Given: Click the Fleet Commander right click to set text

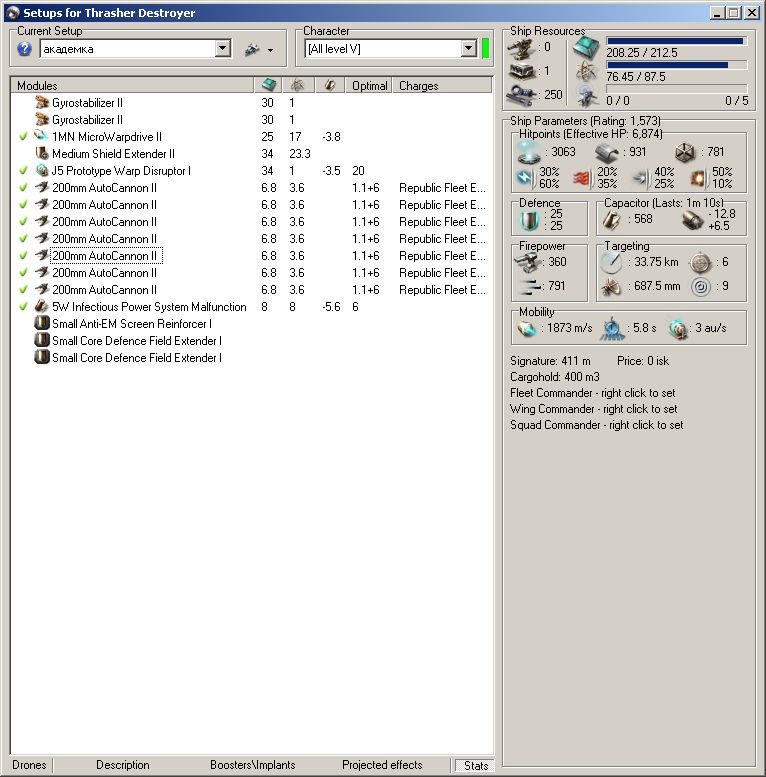Looking at the screenshot, I should (x=593, y=393).
